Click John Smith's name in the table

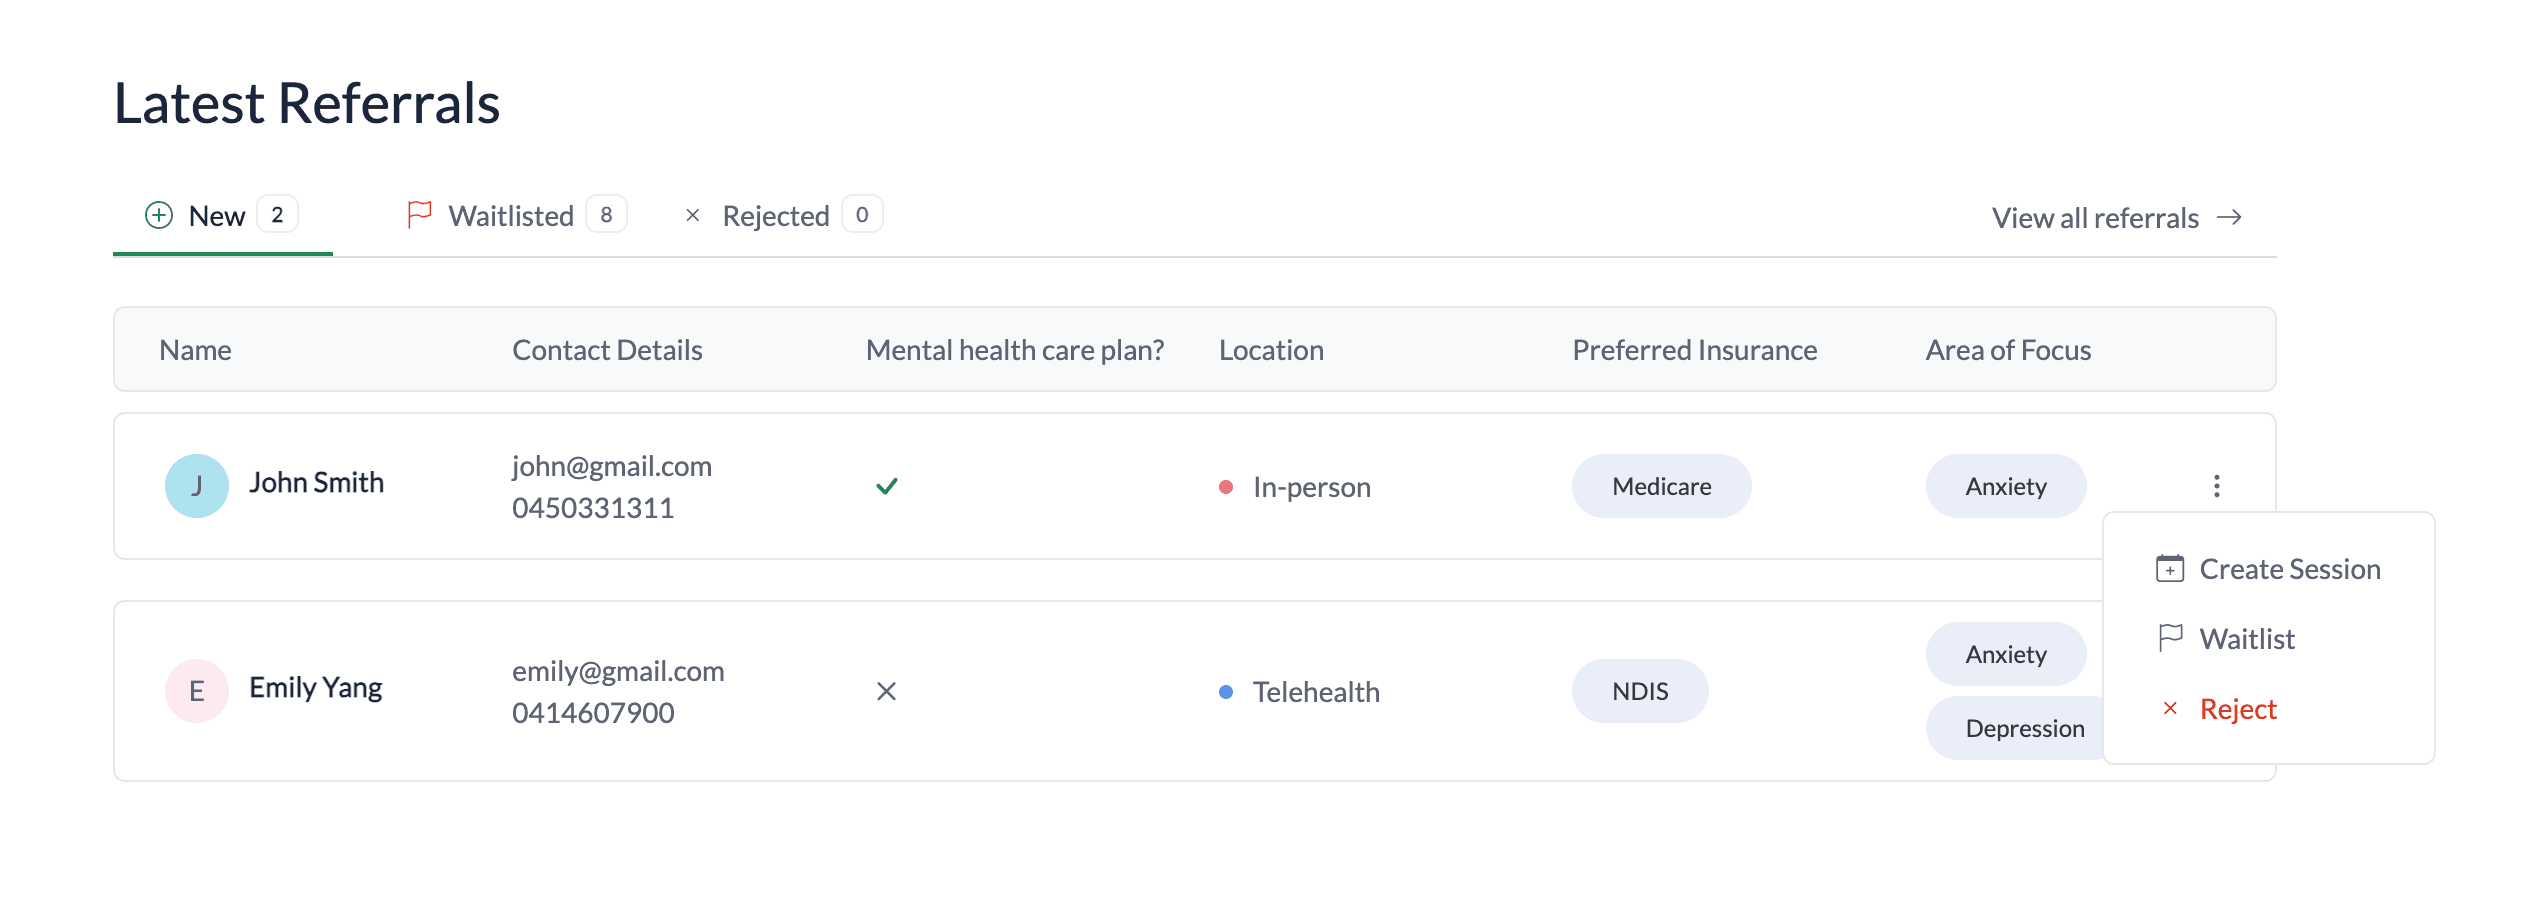pyautogui.click(x=317, y=483)
